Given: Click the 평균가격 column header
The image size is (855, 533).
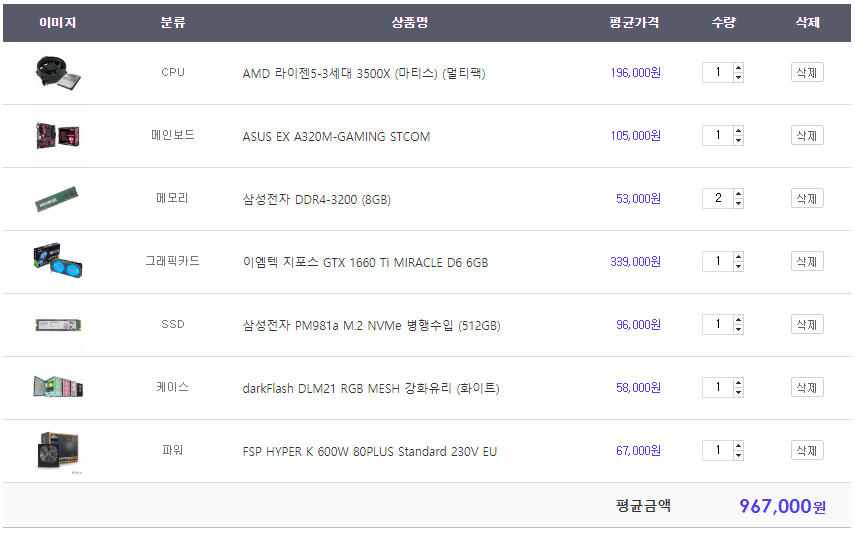Looking at the screenshot, I should (x=634, y=22).
